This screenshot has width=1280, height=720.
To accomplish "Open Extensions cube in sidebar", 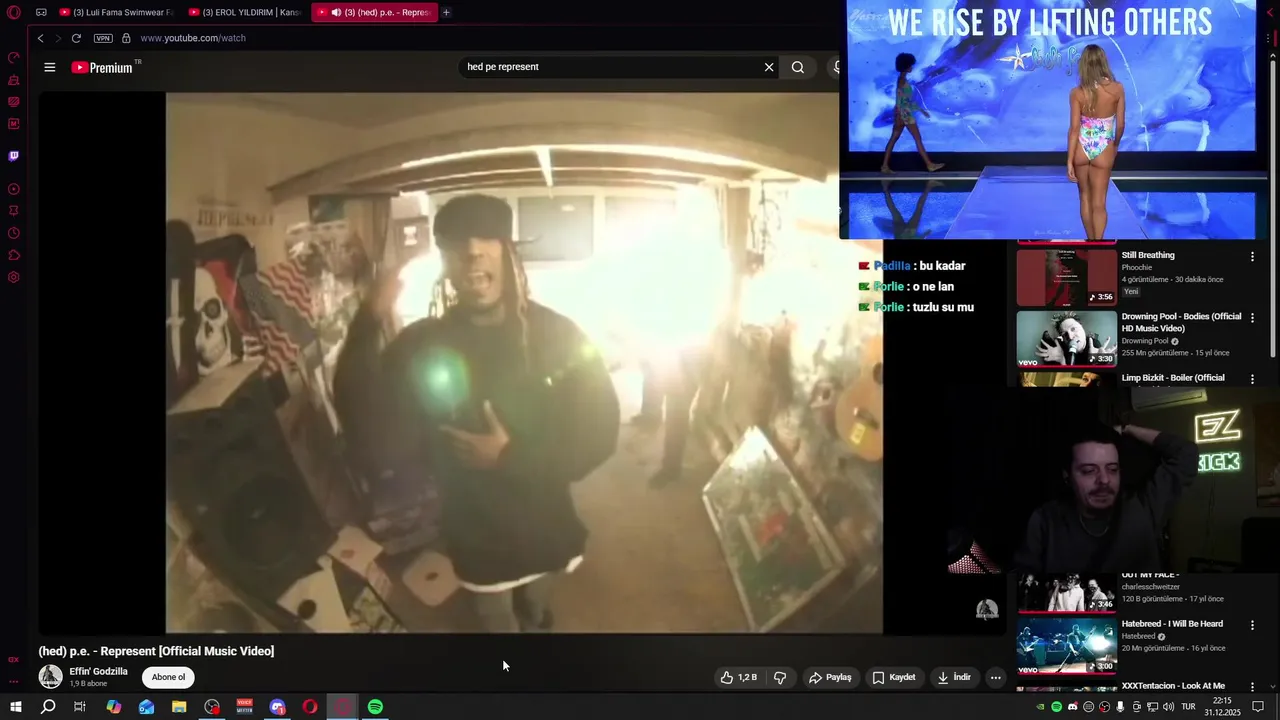I will (x=14, y=255).
